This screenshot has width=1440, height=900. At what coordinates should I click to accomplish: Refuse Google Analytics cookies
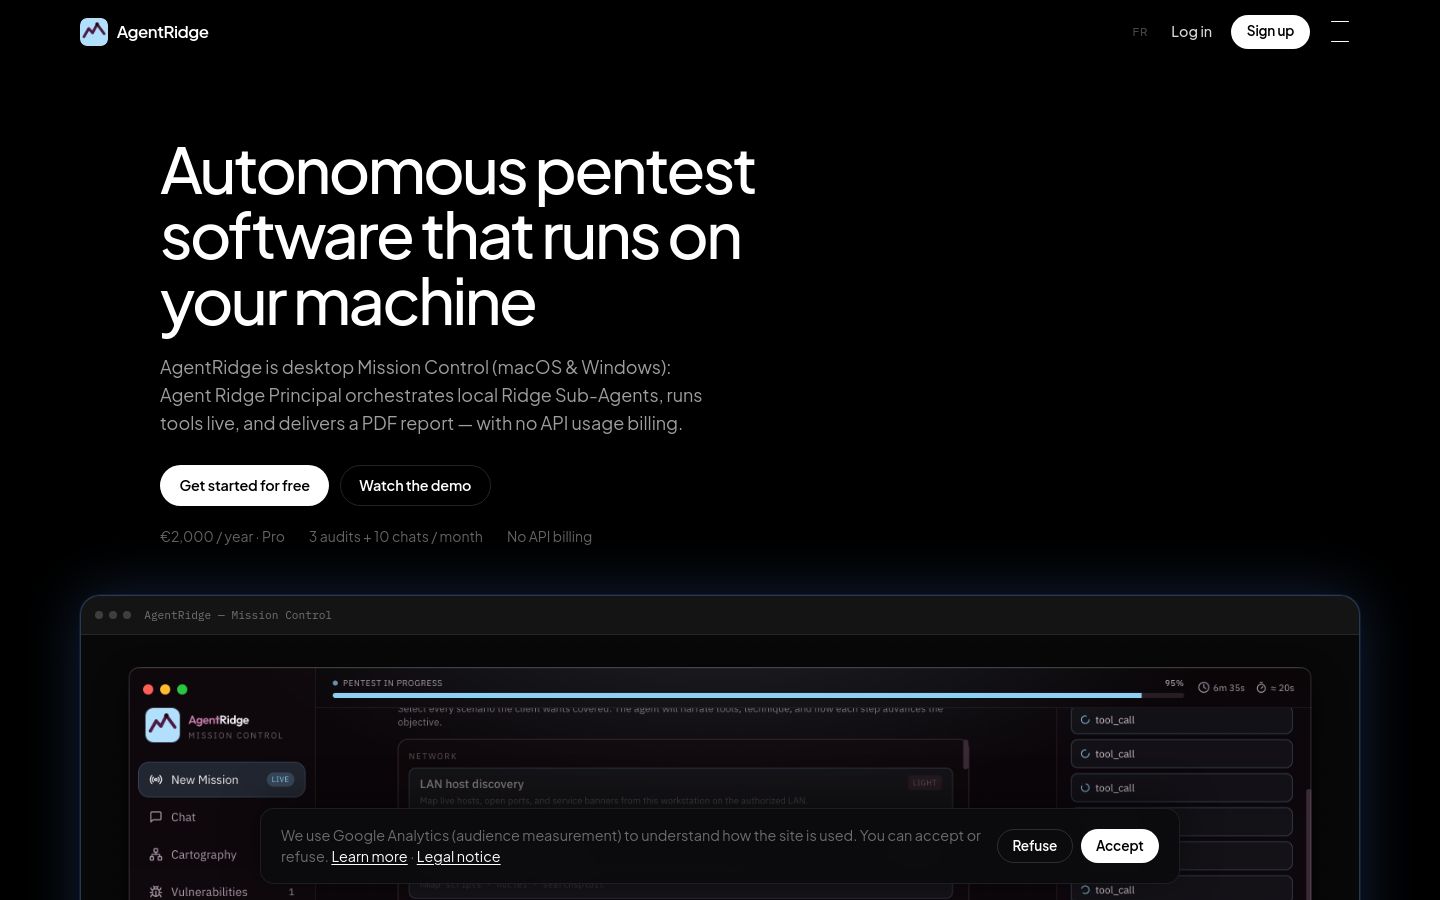pyautogui.click(x=1034, y=846)
